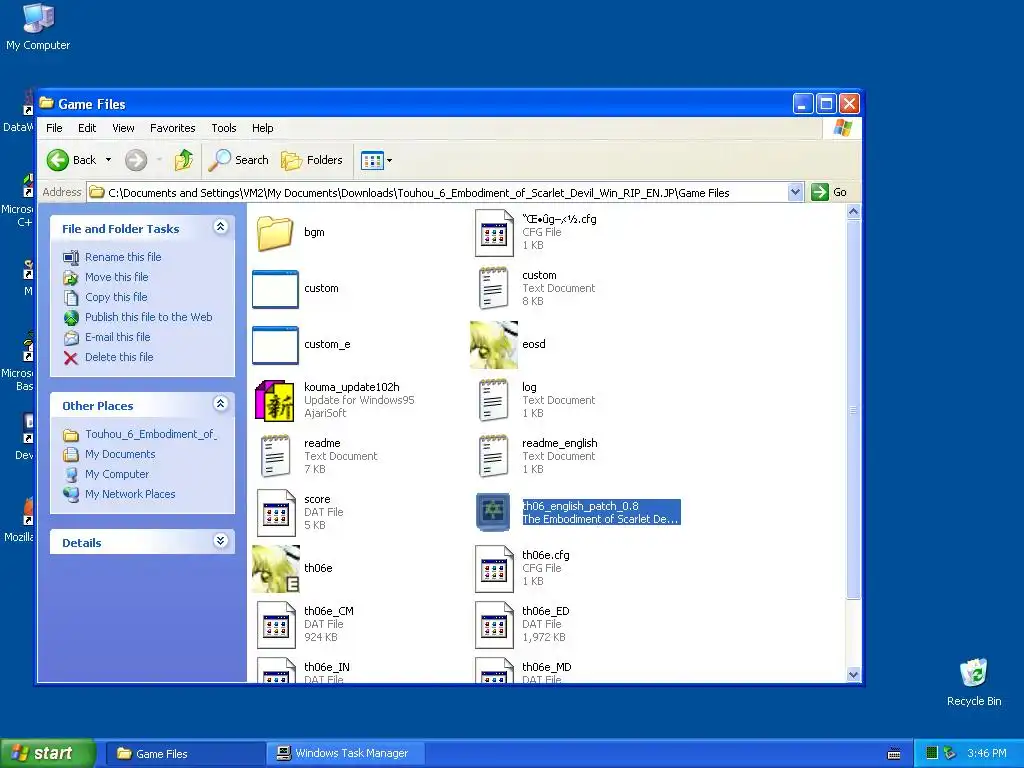
Task: Open Search from the toolbar
Action: [x=238, y=160]
